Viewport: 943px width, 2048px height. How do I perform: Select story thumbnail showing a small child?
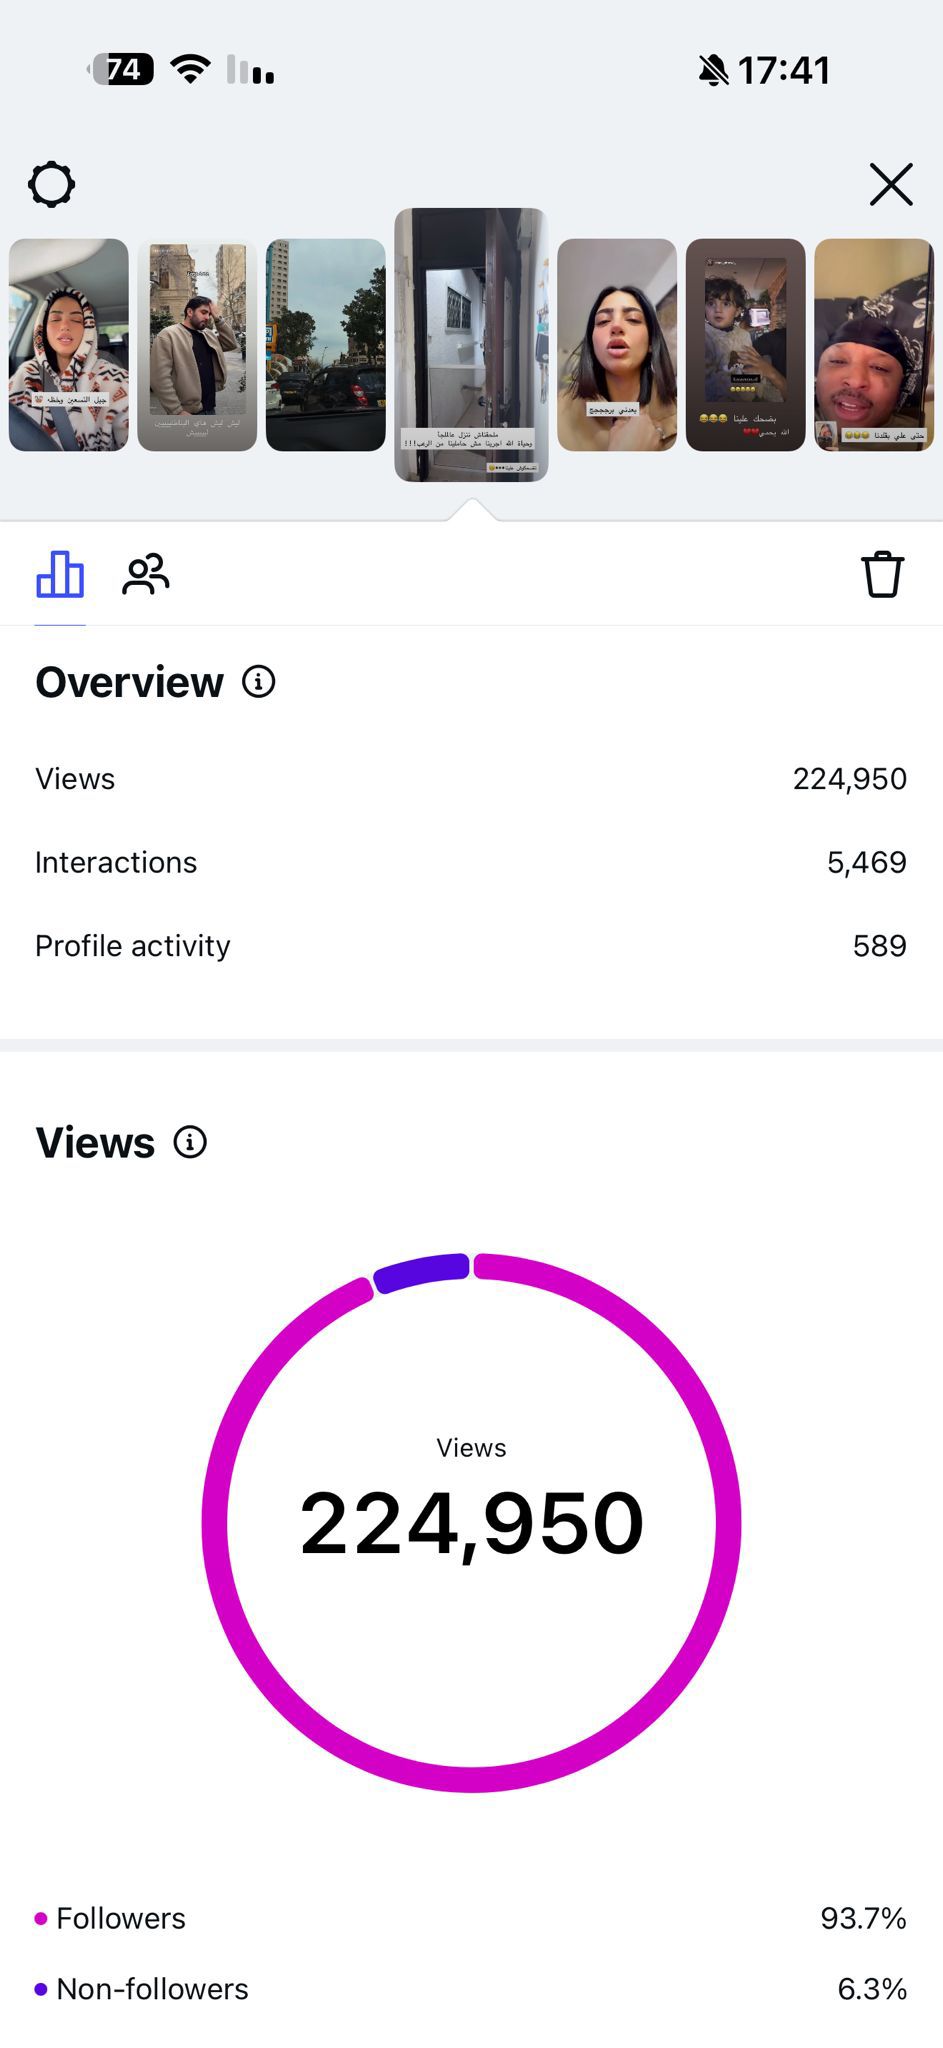click(746, 345)
